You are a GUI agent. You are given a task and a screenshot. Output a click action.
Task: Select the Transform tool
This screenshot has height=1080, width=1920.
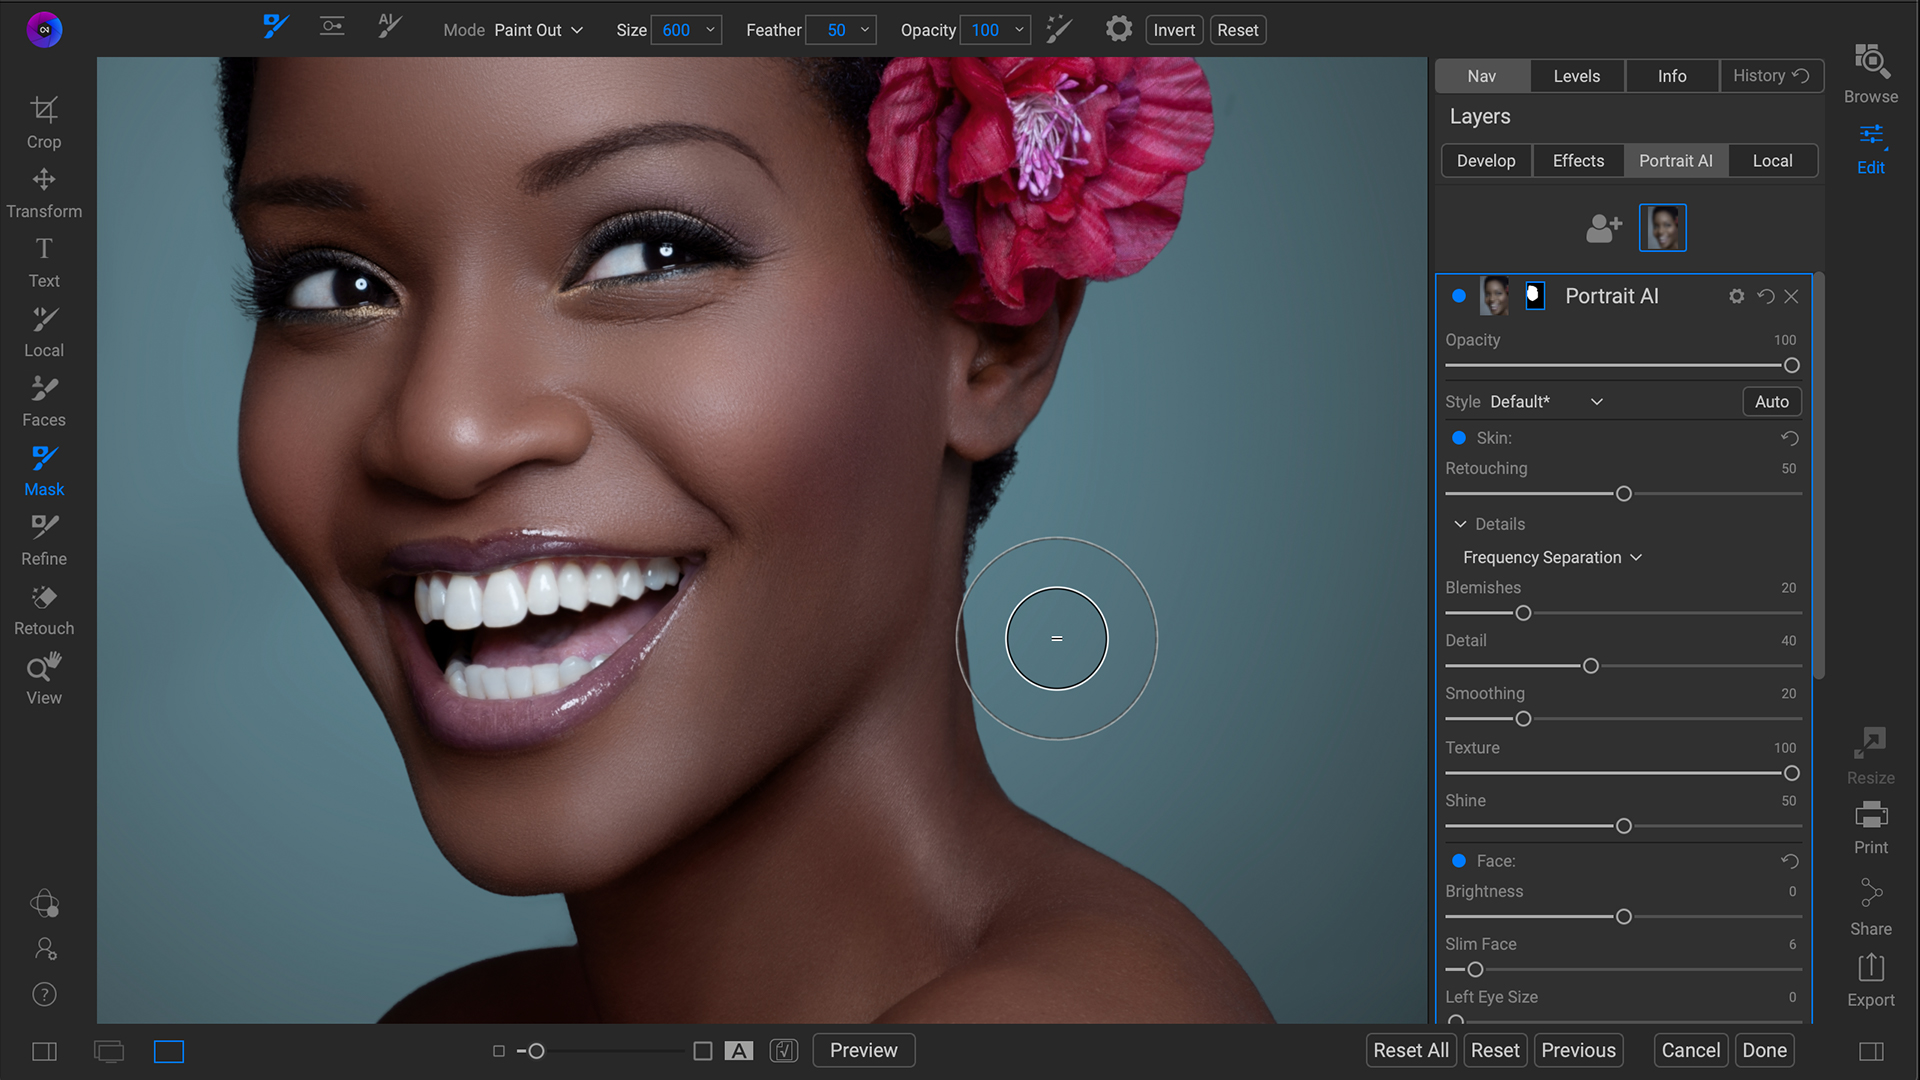(x=44, y=192)
